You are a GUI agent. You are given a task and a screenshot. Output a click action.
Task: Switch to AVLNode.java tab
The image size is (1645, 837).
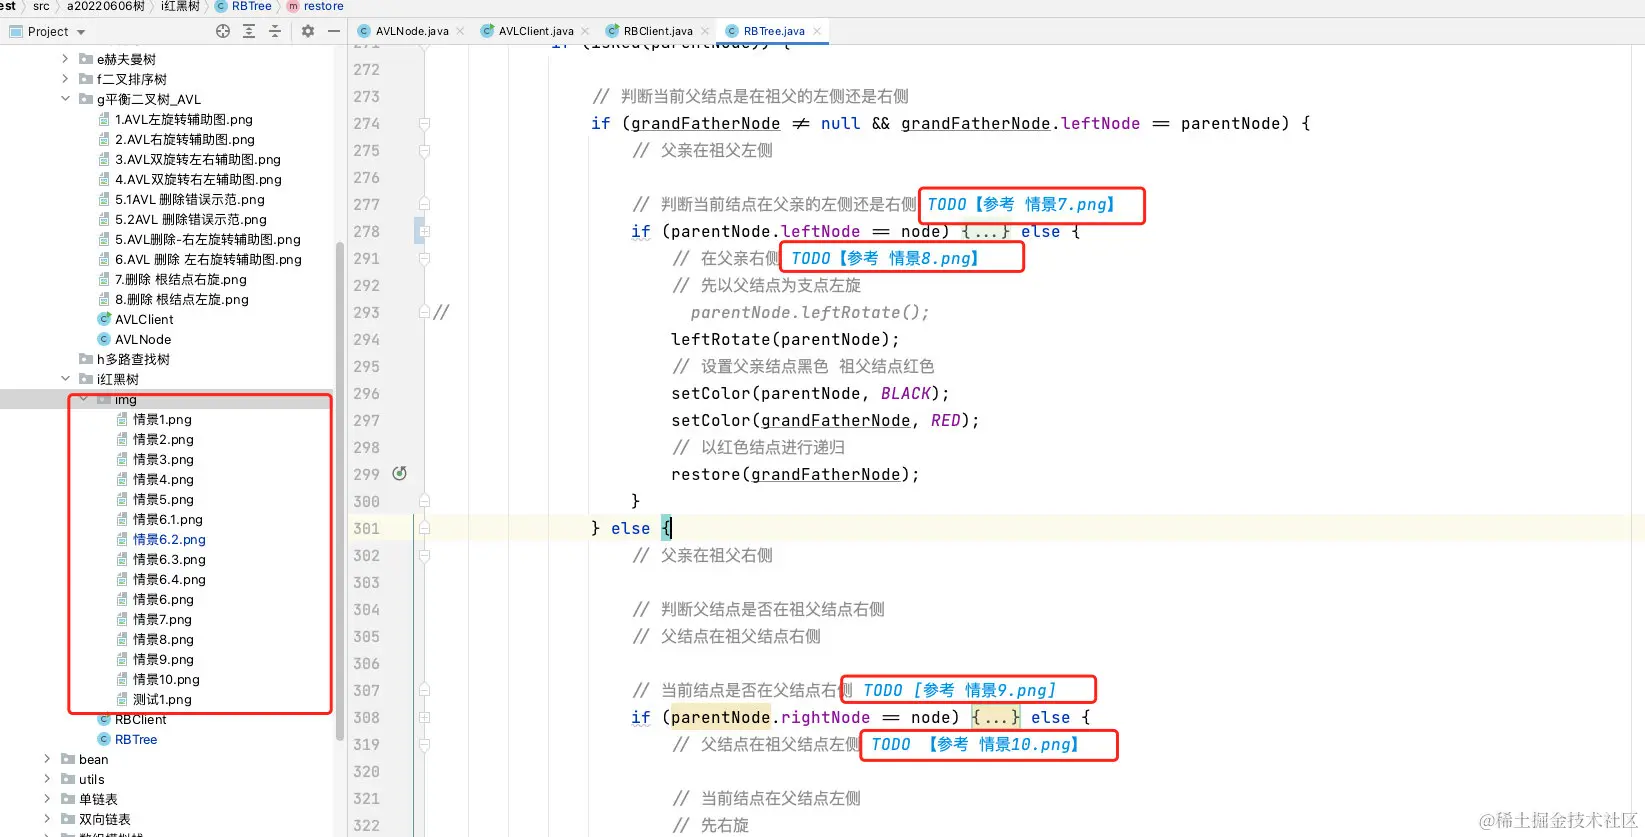tap(412, 31)
